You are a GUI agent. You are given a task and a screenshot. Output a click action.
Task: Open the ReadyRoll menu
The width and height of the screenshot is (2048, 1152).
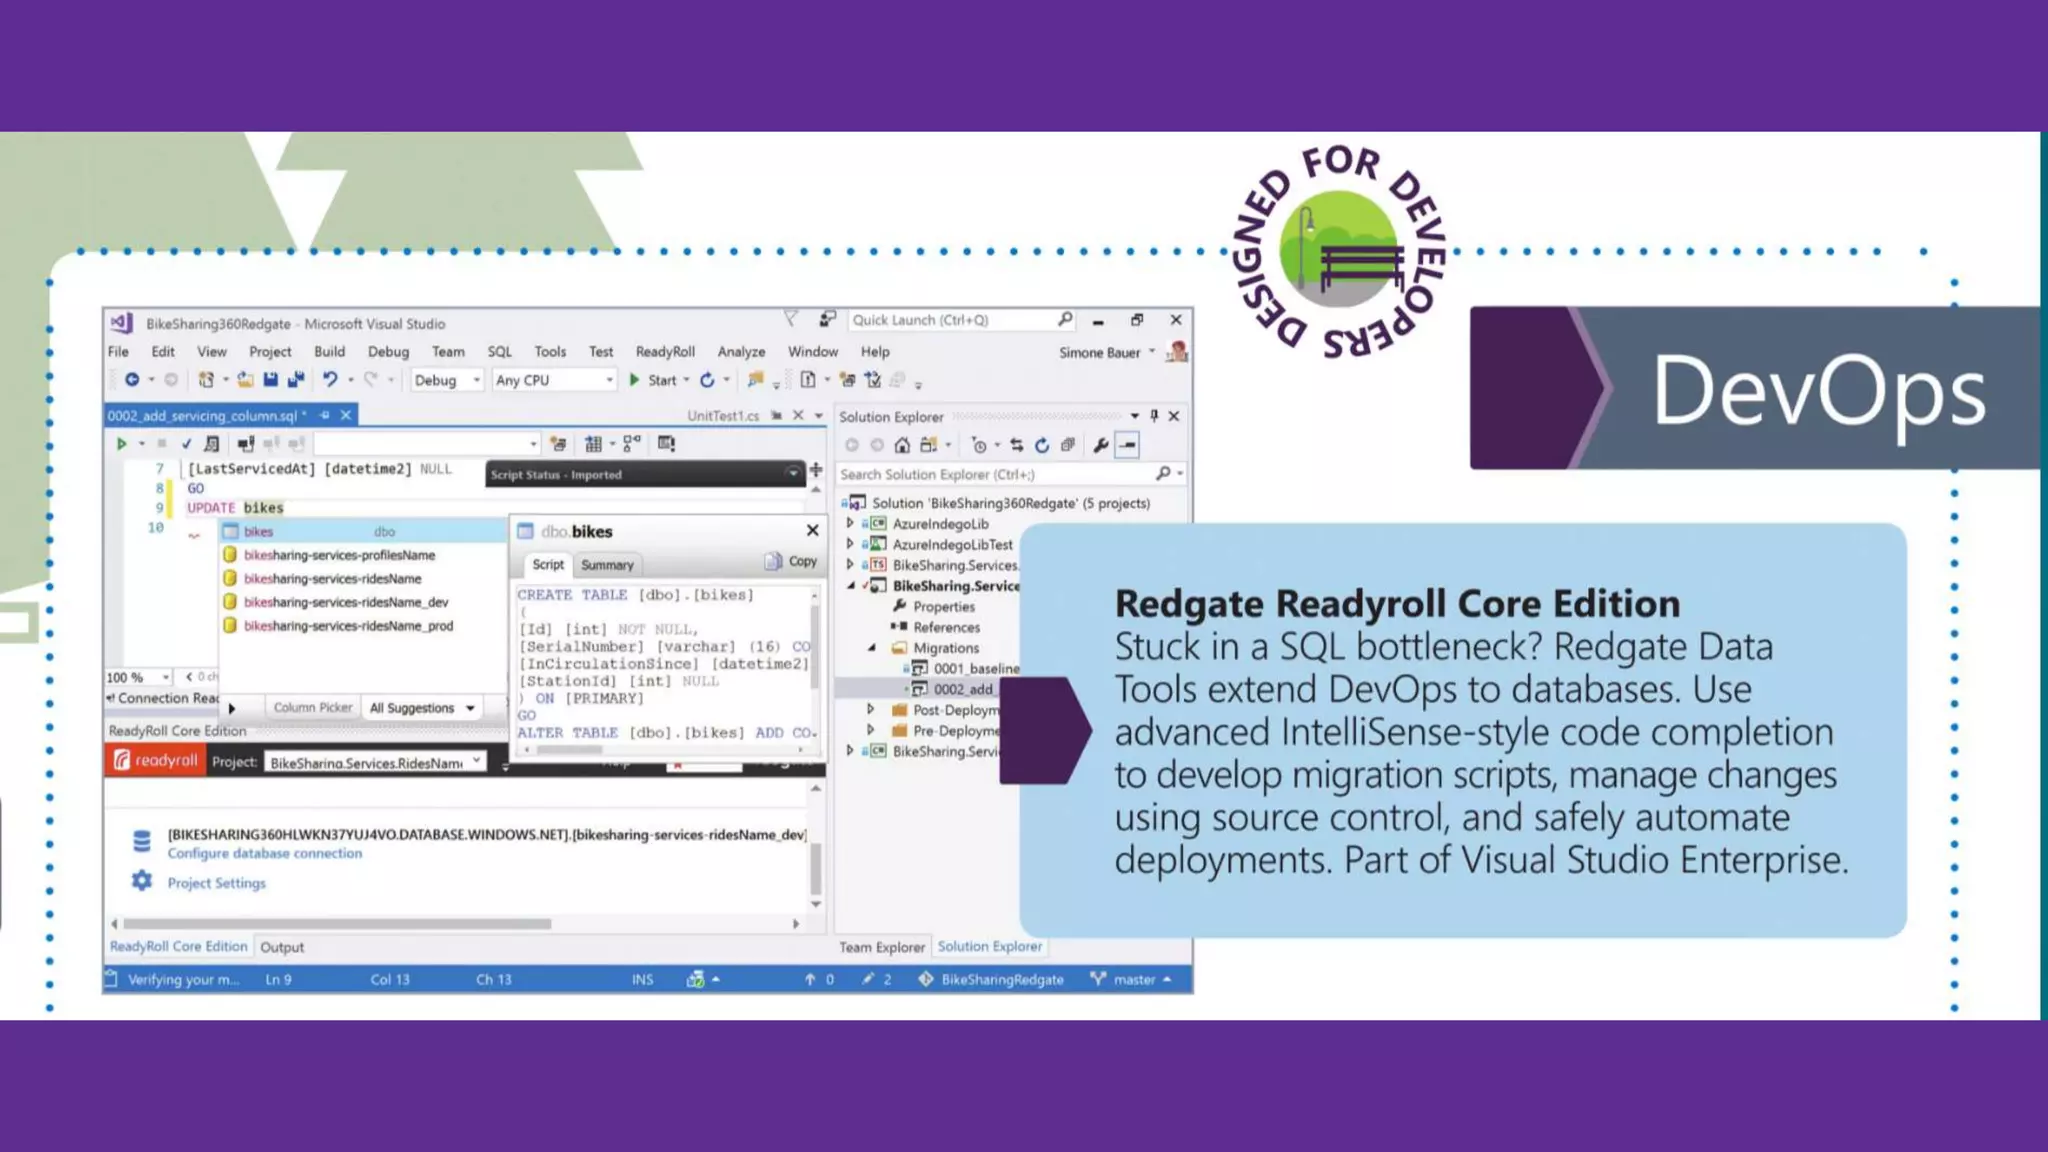coord(664,352)
